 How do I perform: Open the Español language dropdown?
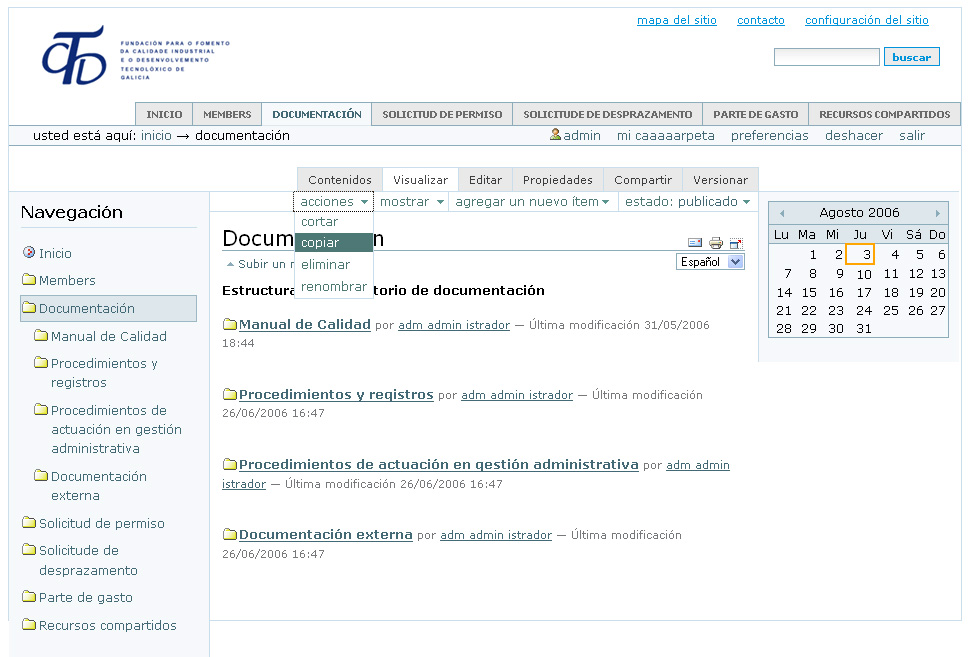pos(710,262)
